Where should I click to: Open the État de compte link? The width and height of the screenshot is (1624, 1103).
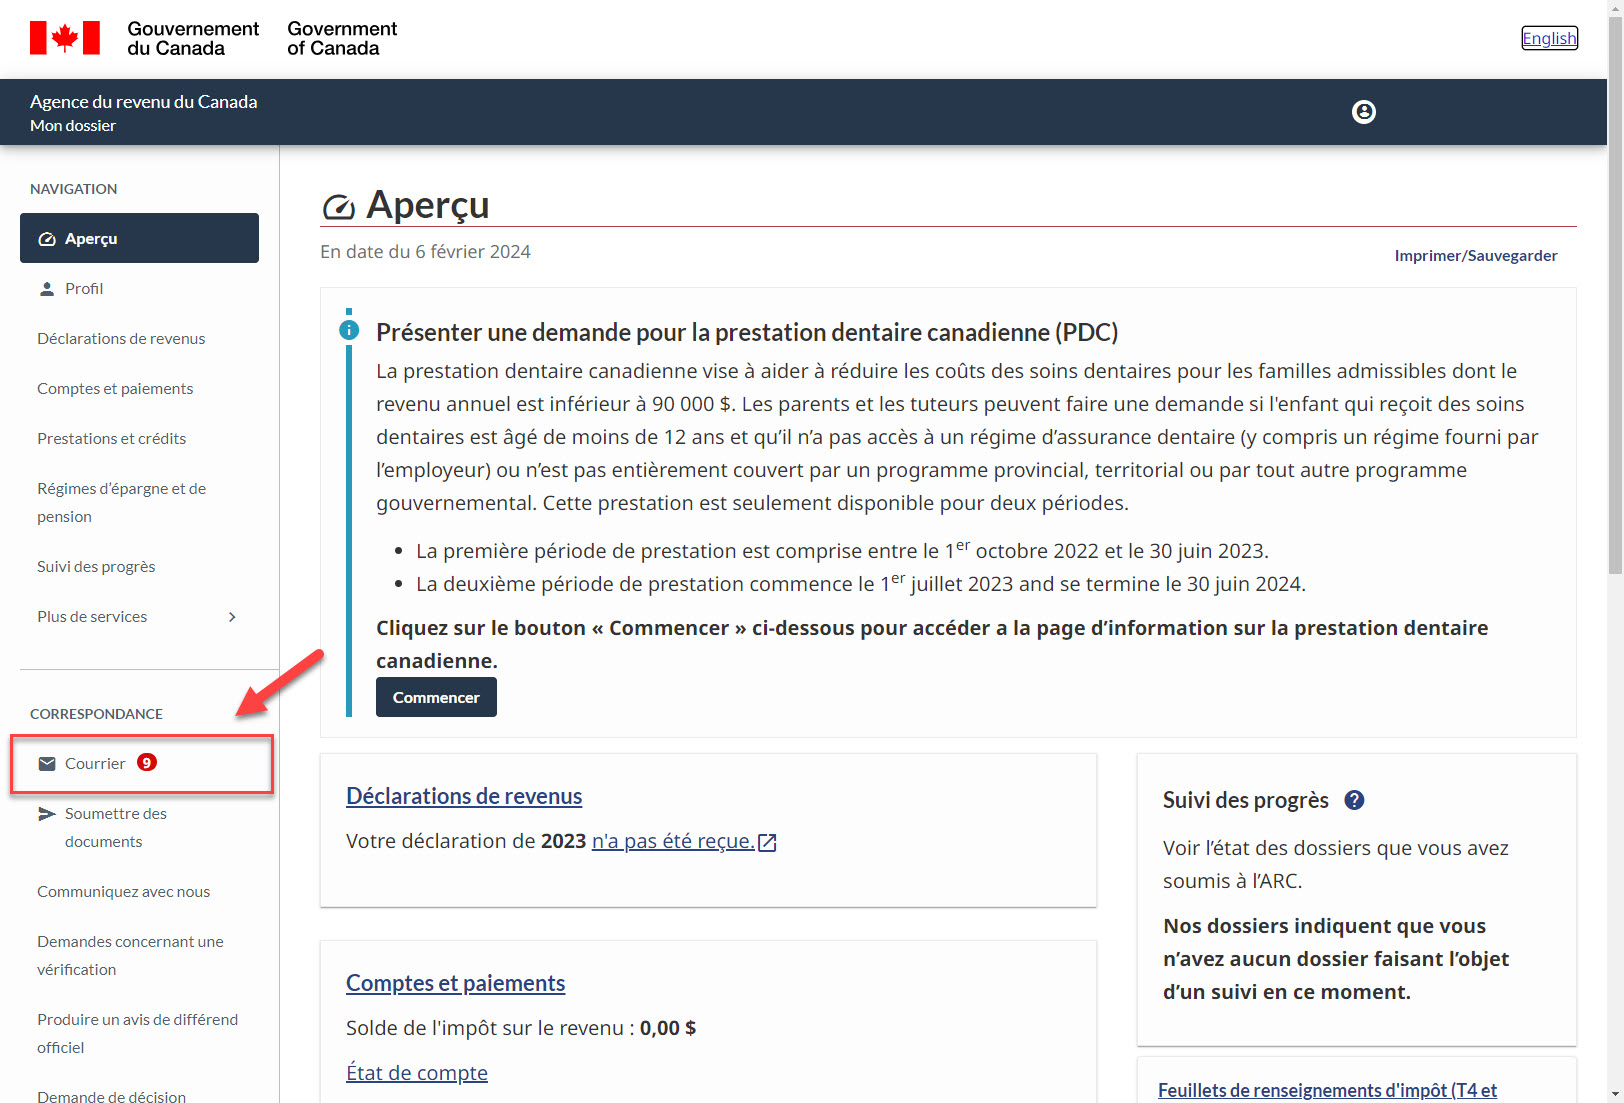coord(417,1073)
